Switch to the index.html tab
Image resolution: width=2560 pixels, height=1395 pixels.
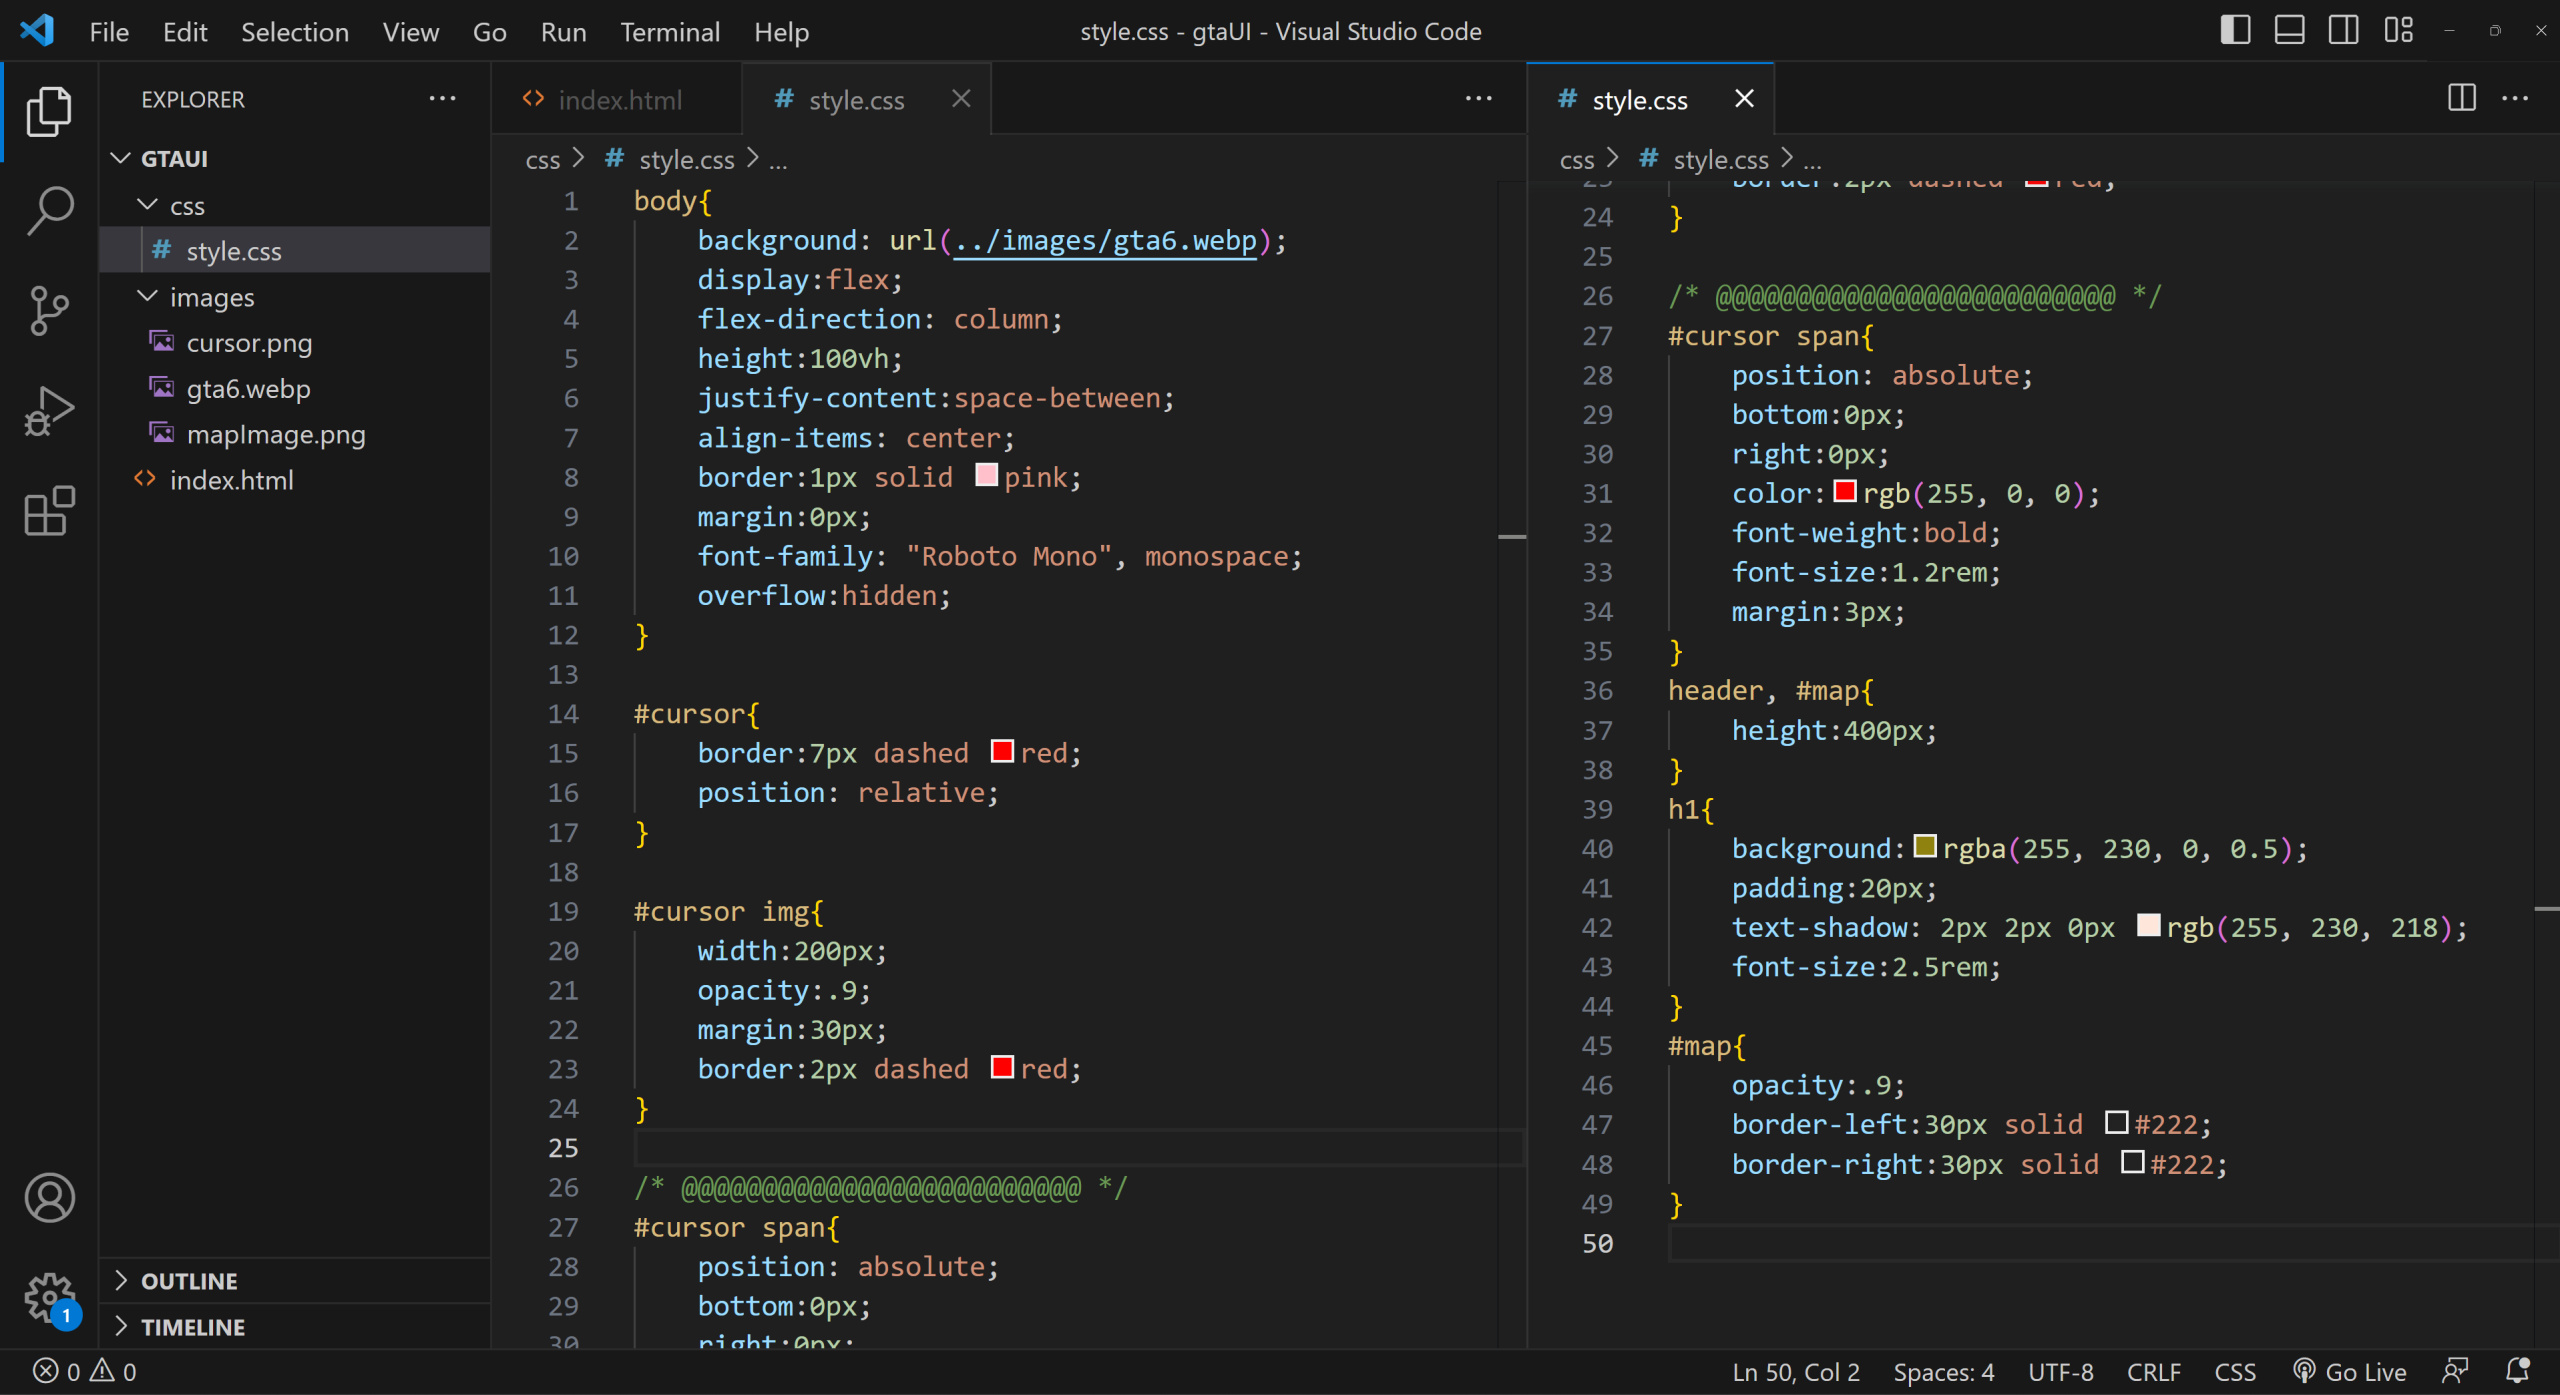pos(618,100)
